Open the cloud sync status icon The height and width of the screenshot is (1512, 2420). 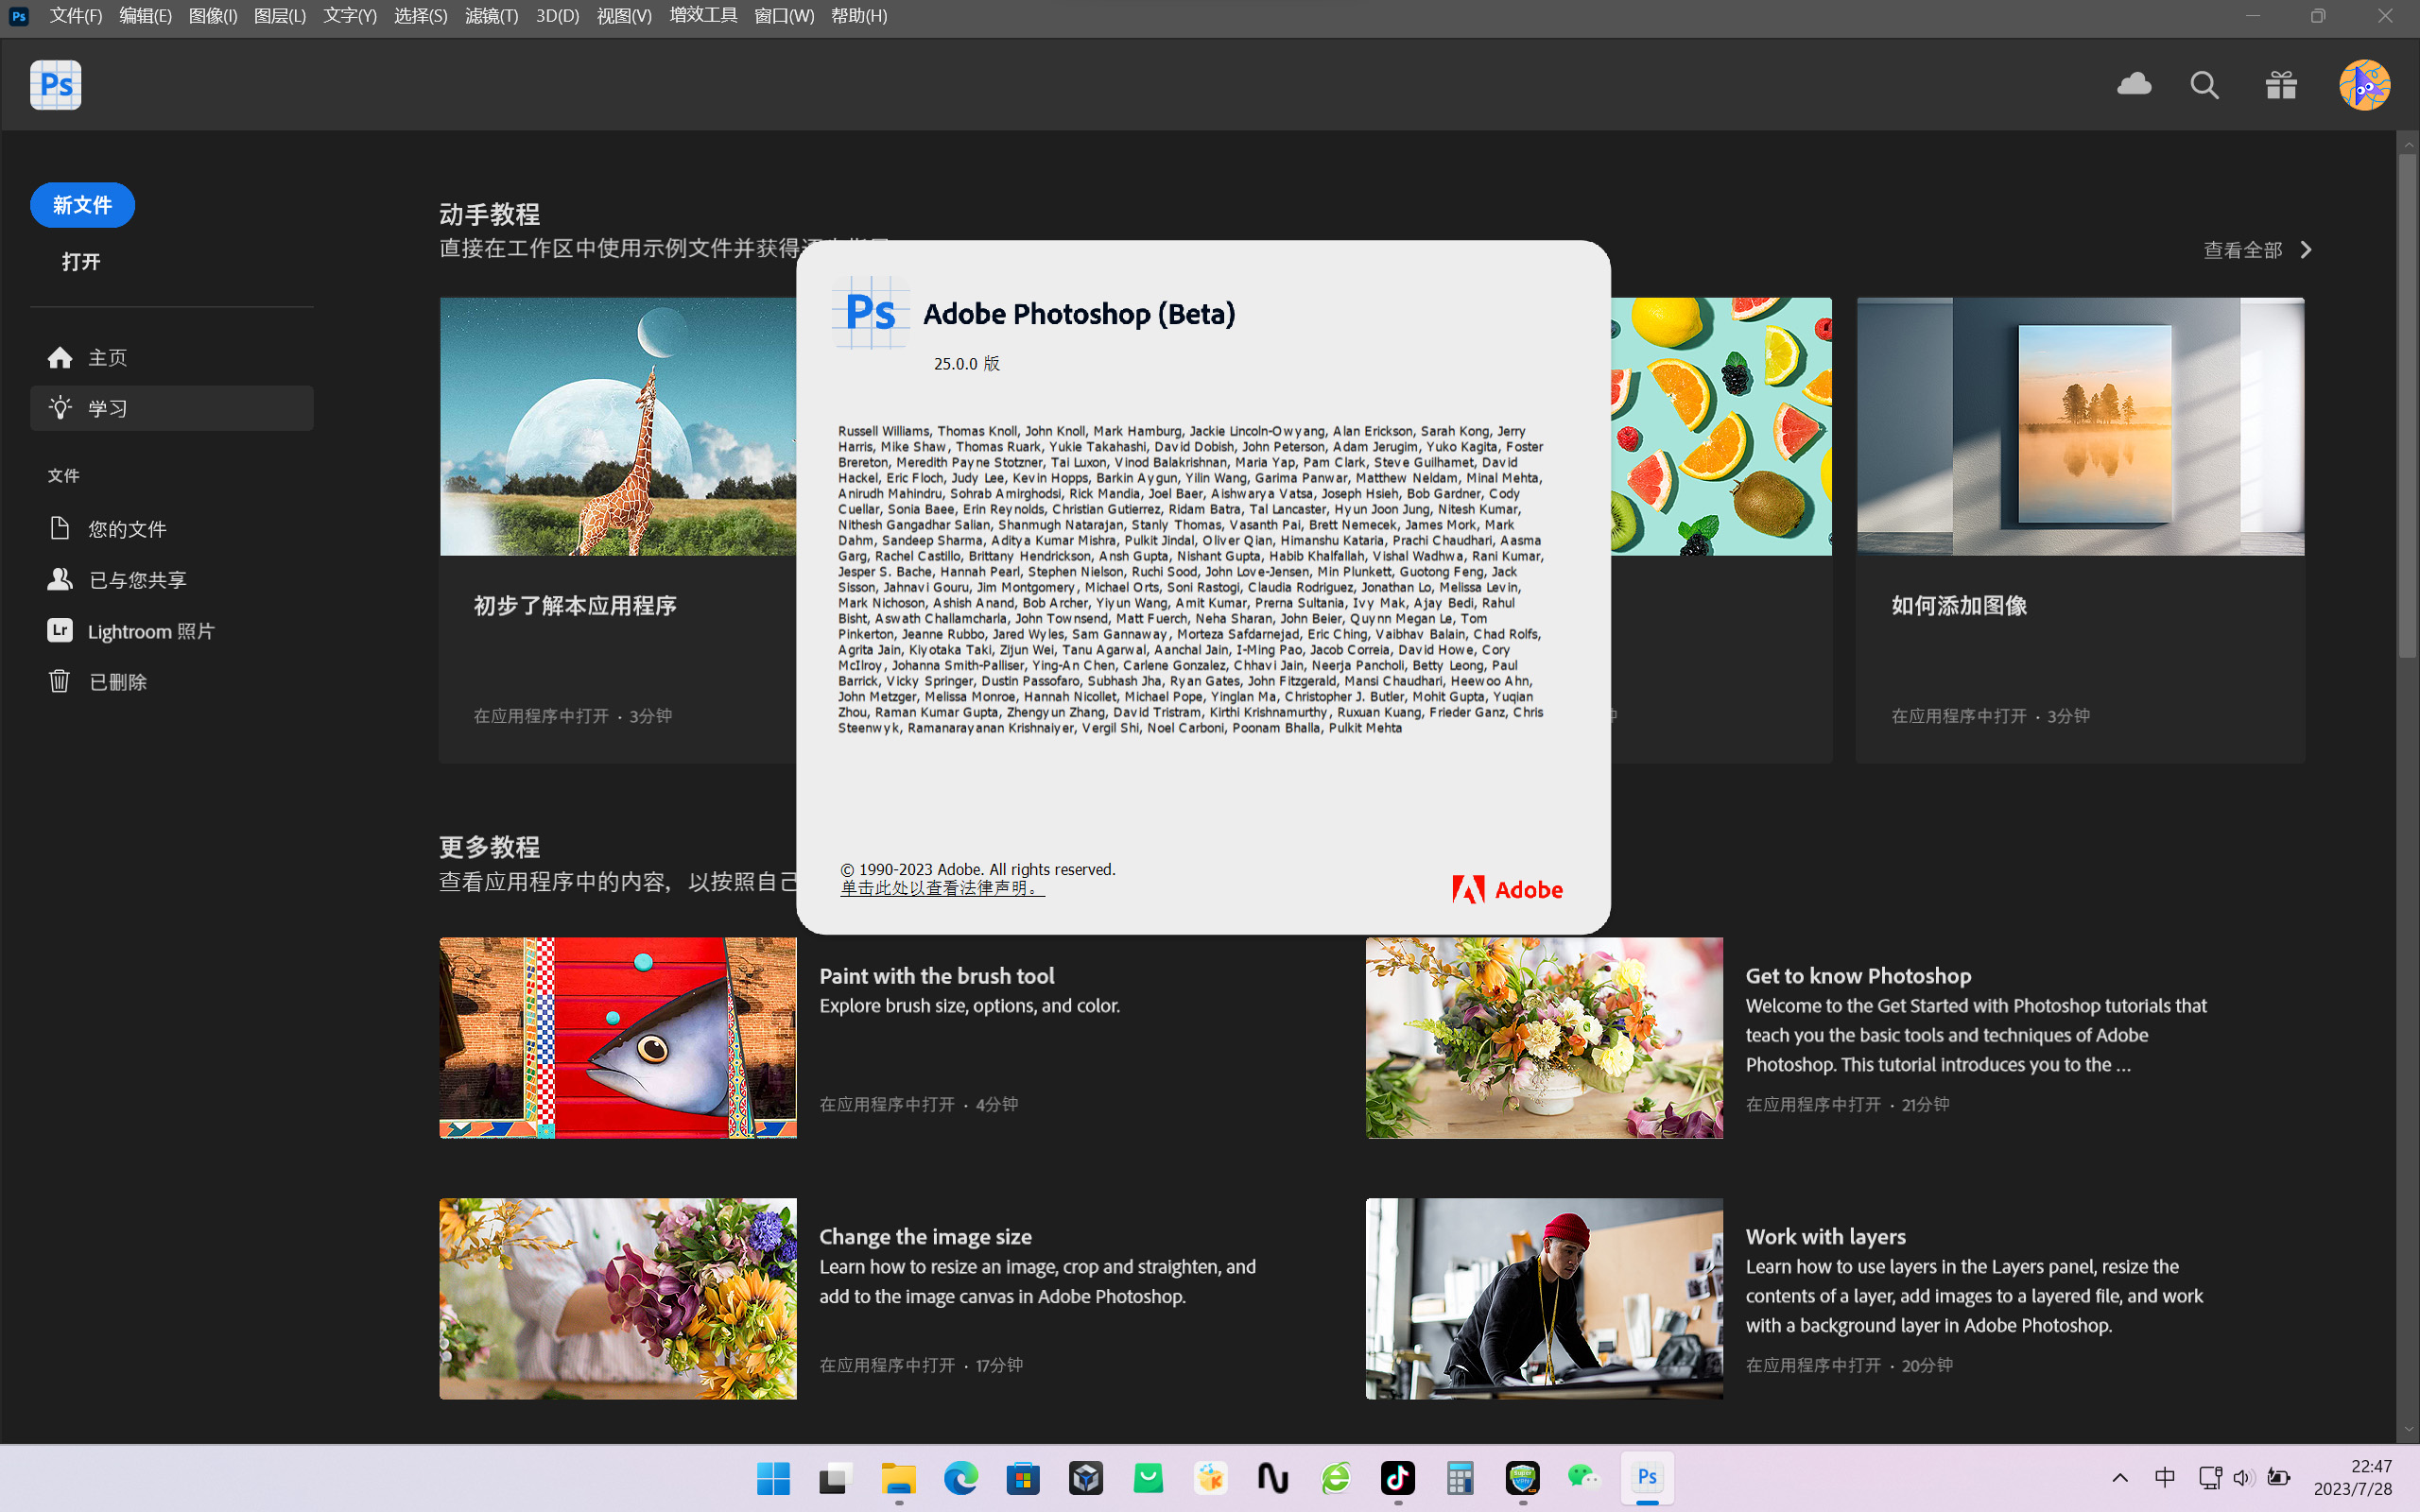pyautogui.click(x=2134, y=85)
